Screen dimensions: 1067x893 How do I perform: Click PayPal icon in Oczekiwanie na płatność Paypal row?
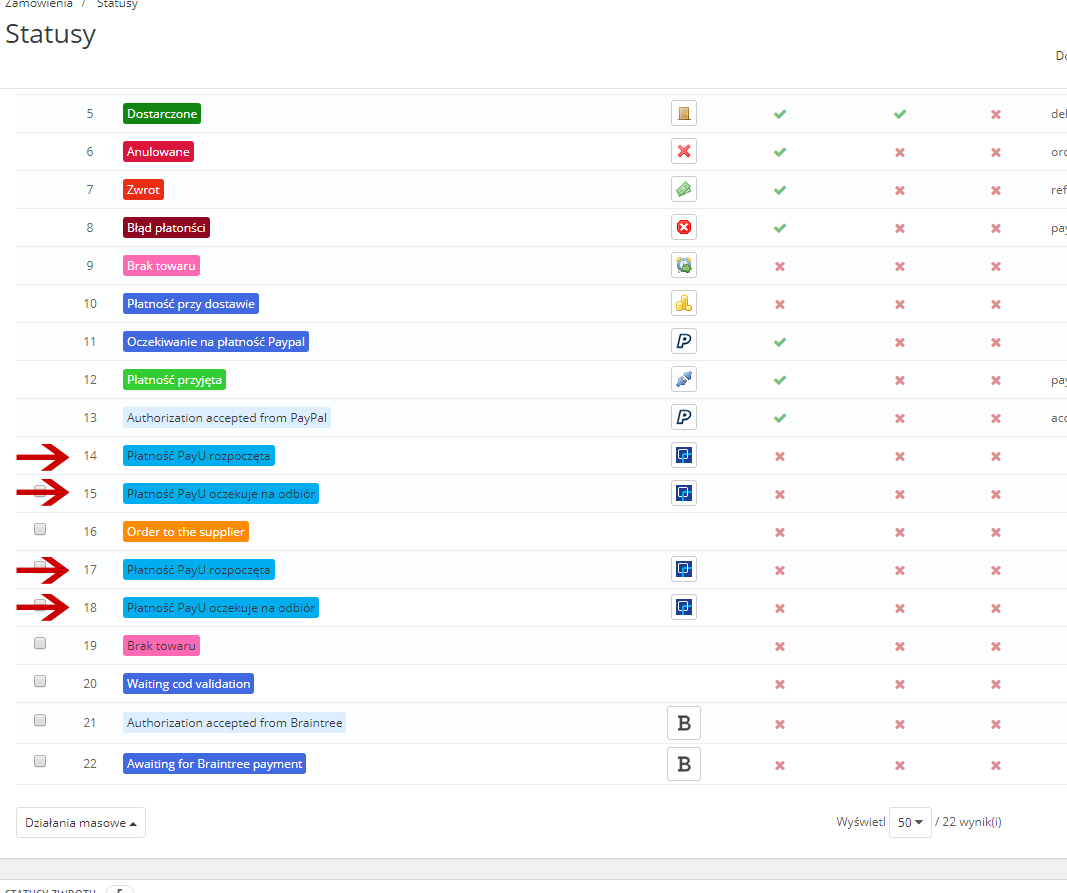point(684,342)
